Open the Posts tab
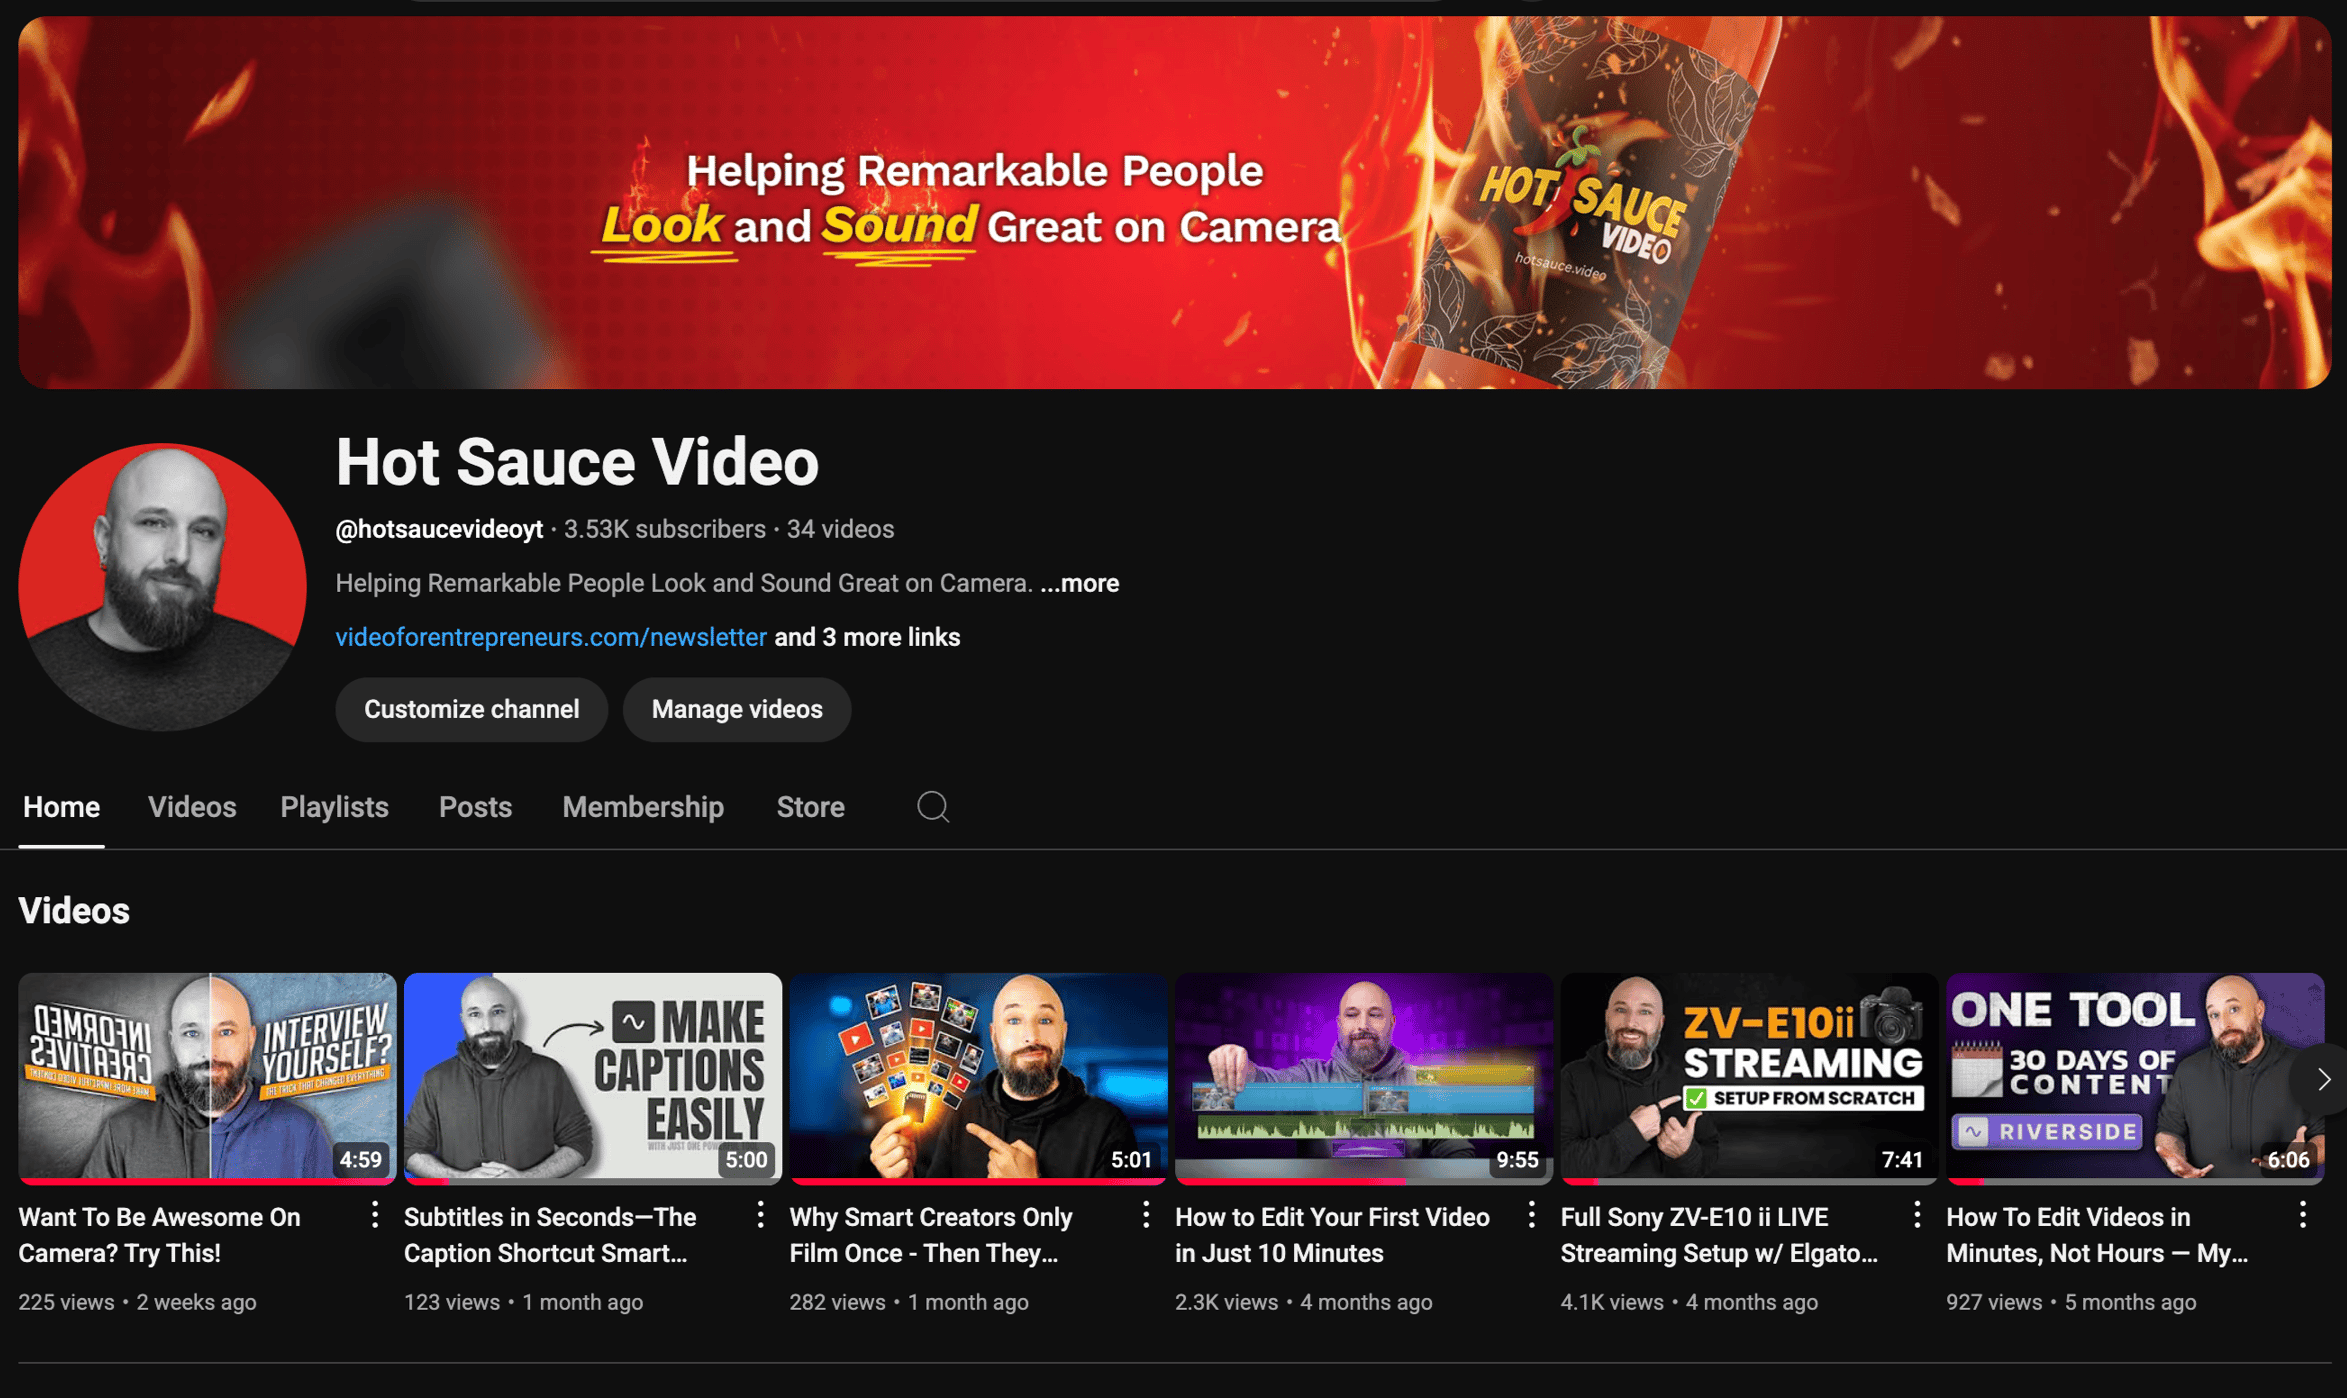This screenshot has width=2347, height=1398. pyautogui.click(x=475, y=807)
